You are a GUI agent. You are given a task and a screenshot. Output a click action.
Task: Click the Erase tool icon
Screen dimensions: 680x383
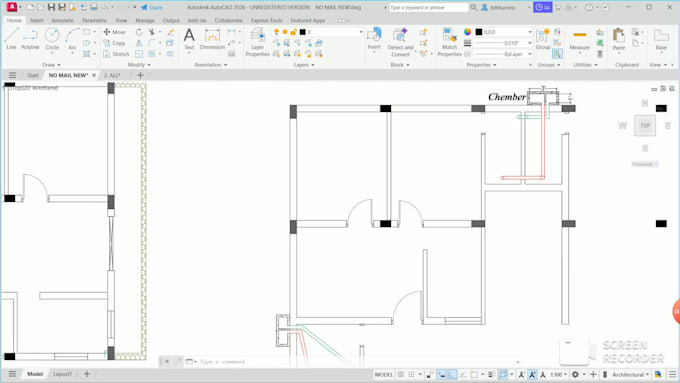tap(170, 32)
